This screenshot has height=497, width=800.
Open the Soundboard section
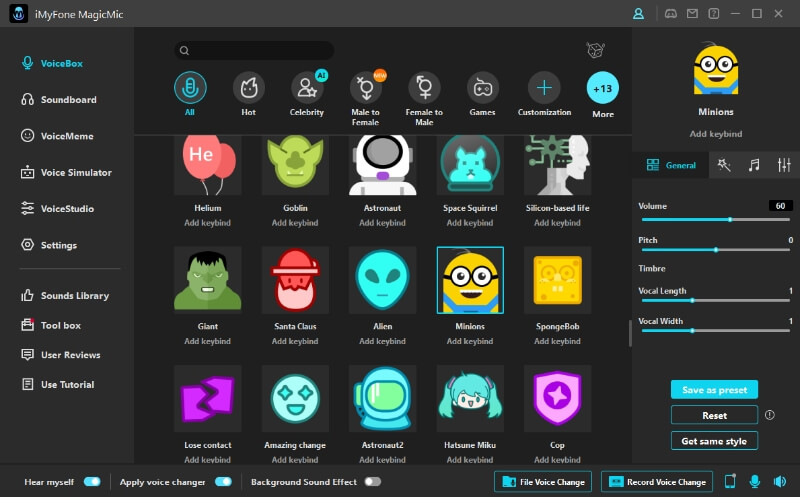[x=59, y=100]
